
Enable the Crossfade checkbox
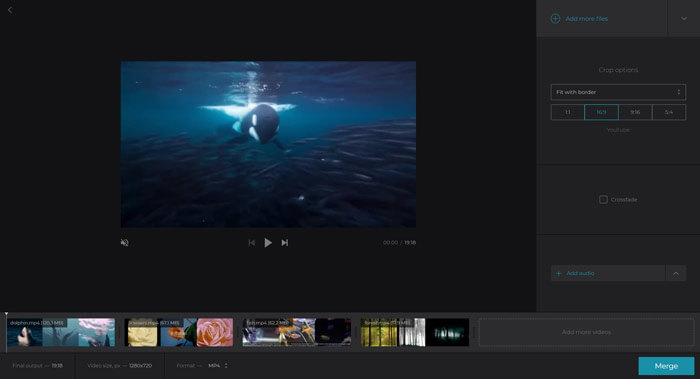603,200
